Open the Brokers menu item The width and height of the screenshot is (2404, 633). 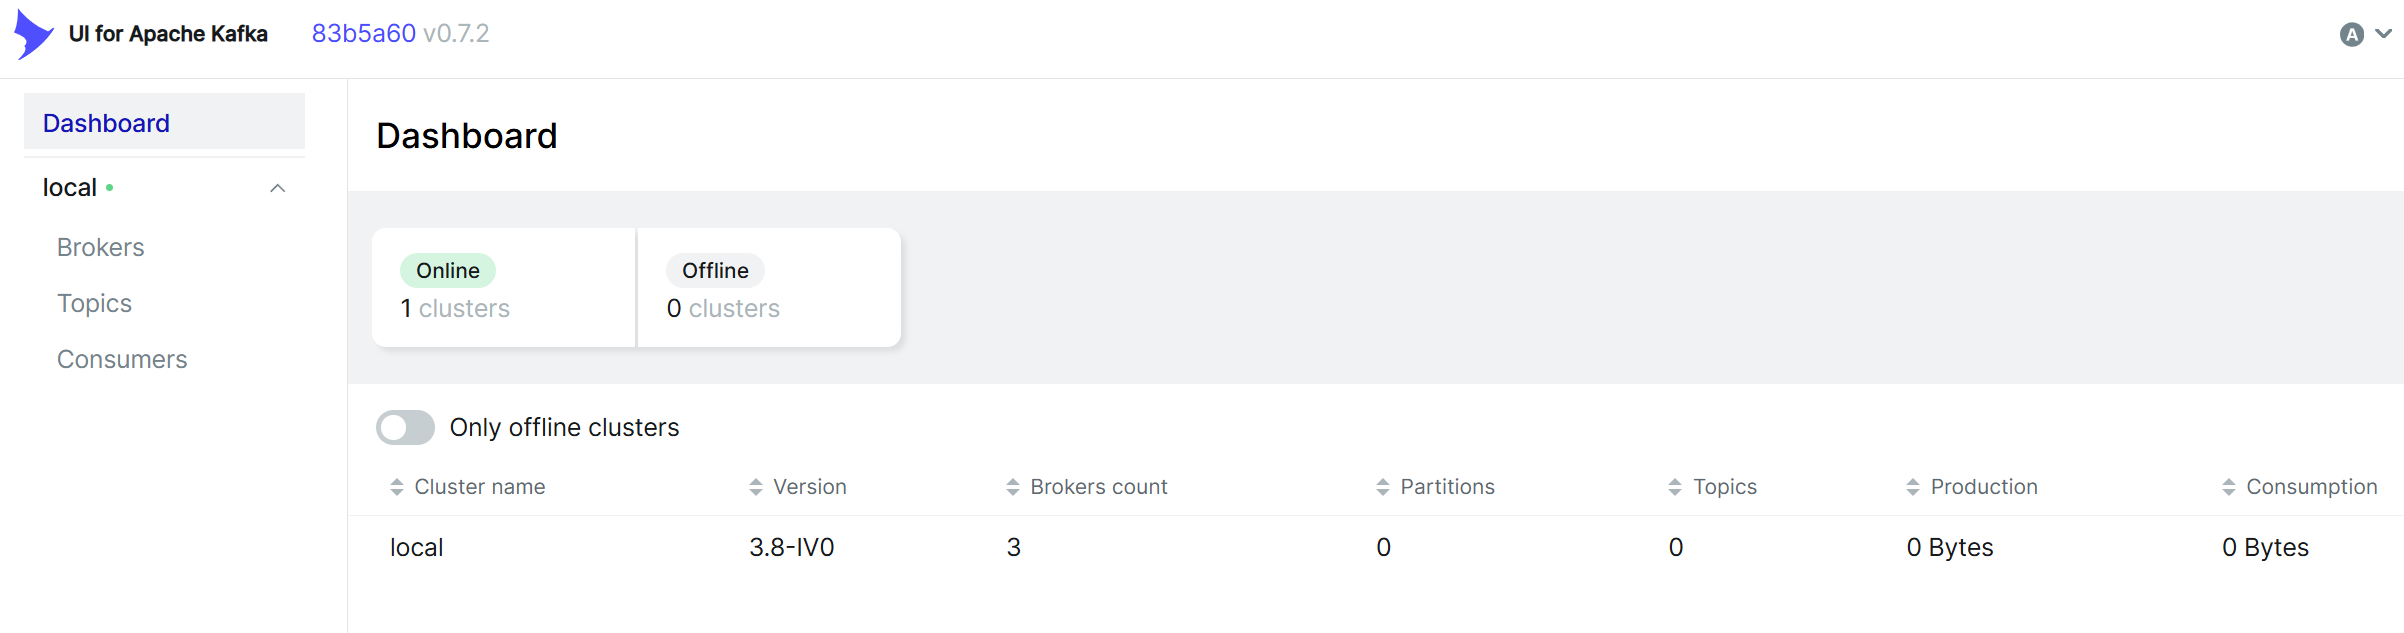[101, 247]
